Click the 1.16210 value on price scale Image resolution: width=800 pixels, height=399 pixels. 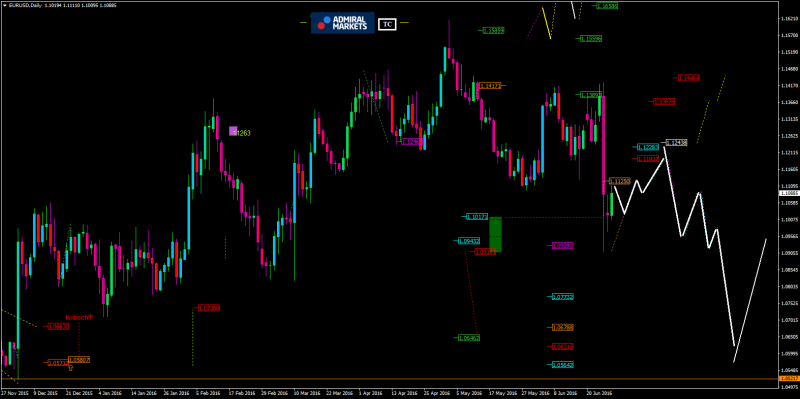click(789, 18)
